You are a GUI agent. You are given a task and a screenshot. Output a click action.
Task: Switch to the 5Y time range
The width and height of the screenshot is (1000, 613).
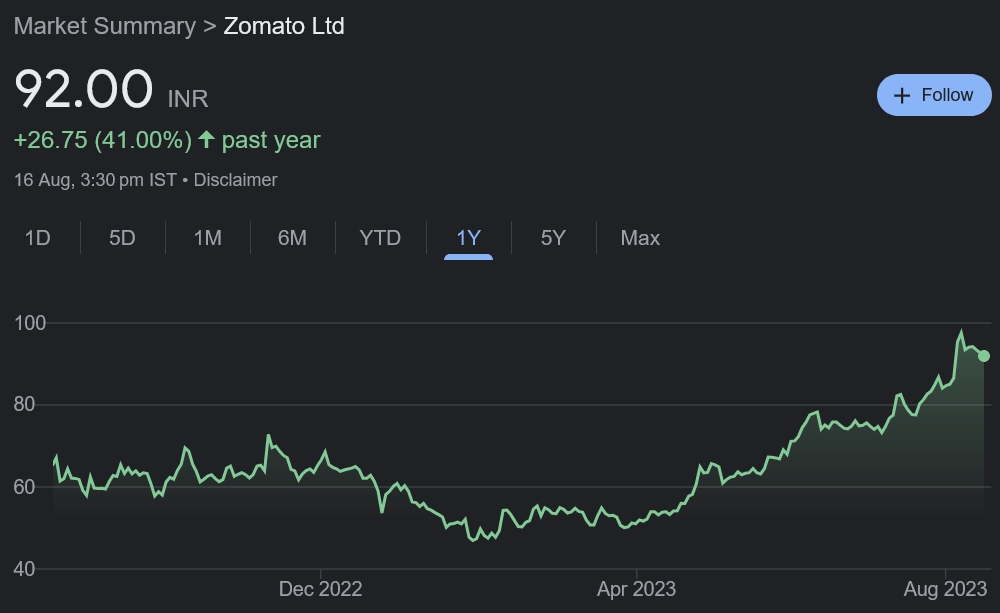[x=553, y=238]
